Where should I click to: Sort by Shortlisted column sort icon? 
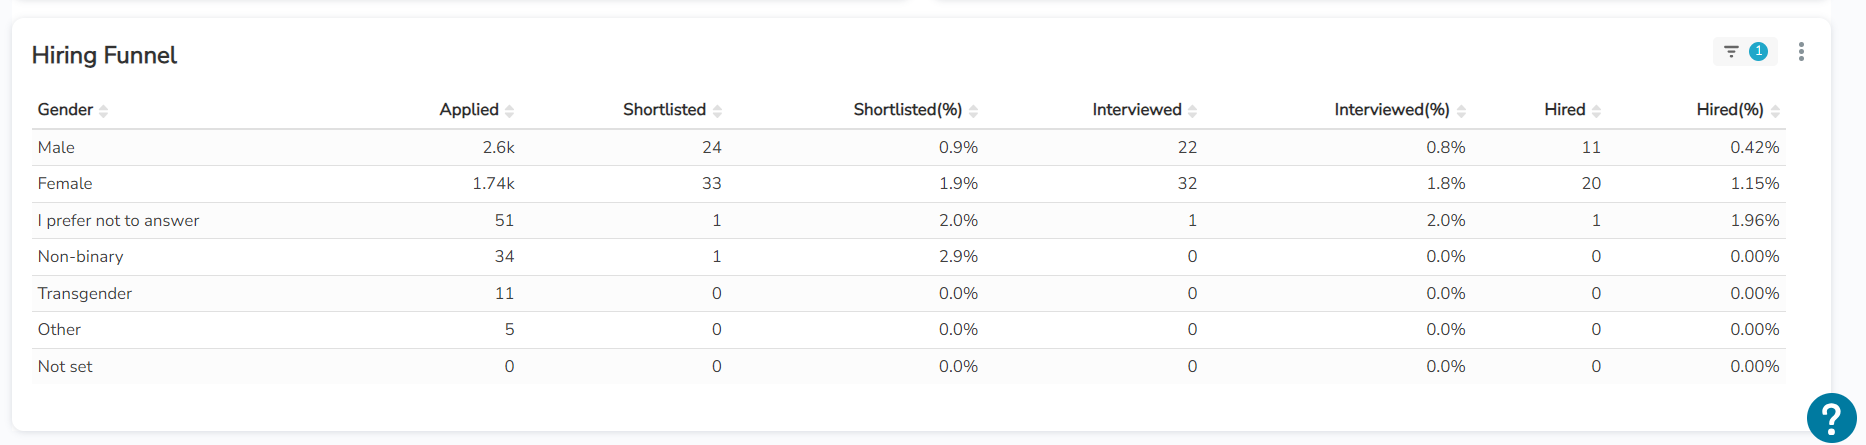click(x=717, y=111)
